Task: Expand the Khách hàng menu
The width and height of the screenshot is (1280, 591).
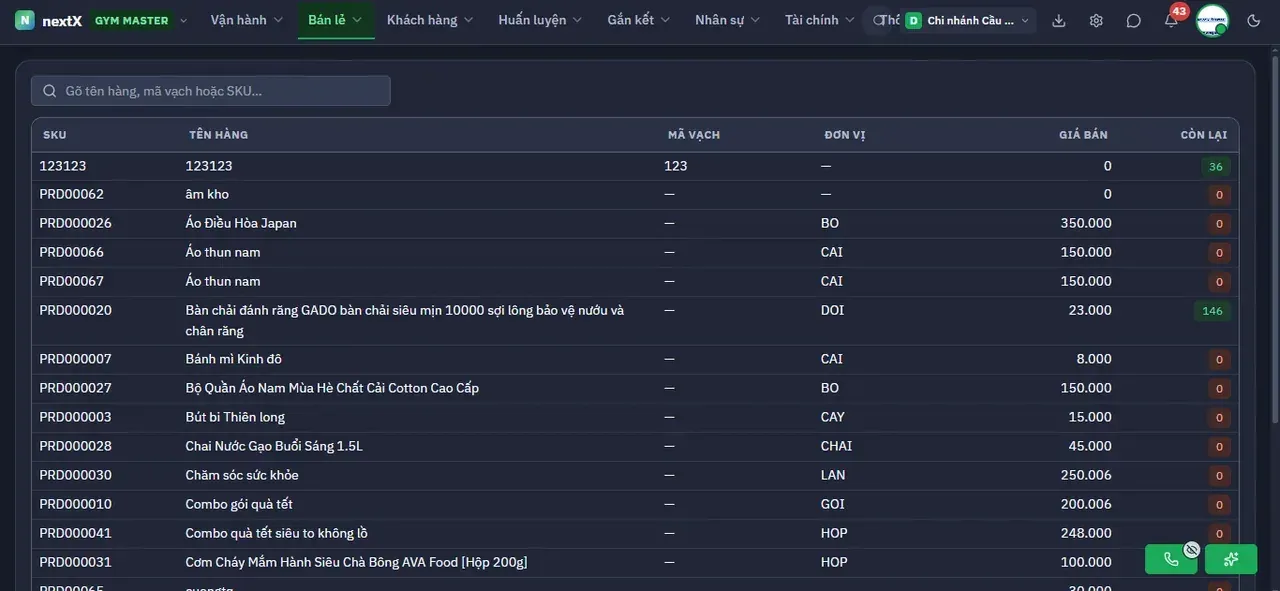Action: [431, 20]
